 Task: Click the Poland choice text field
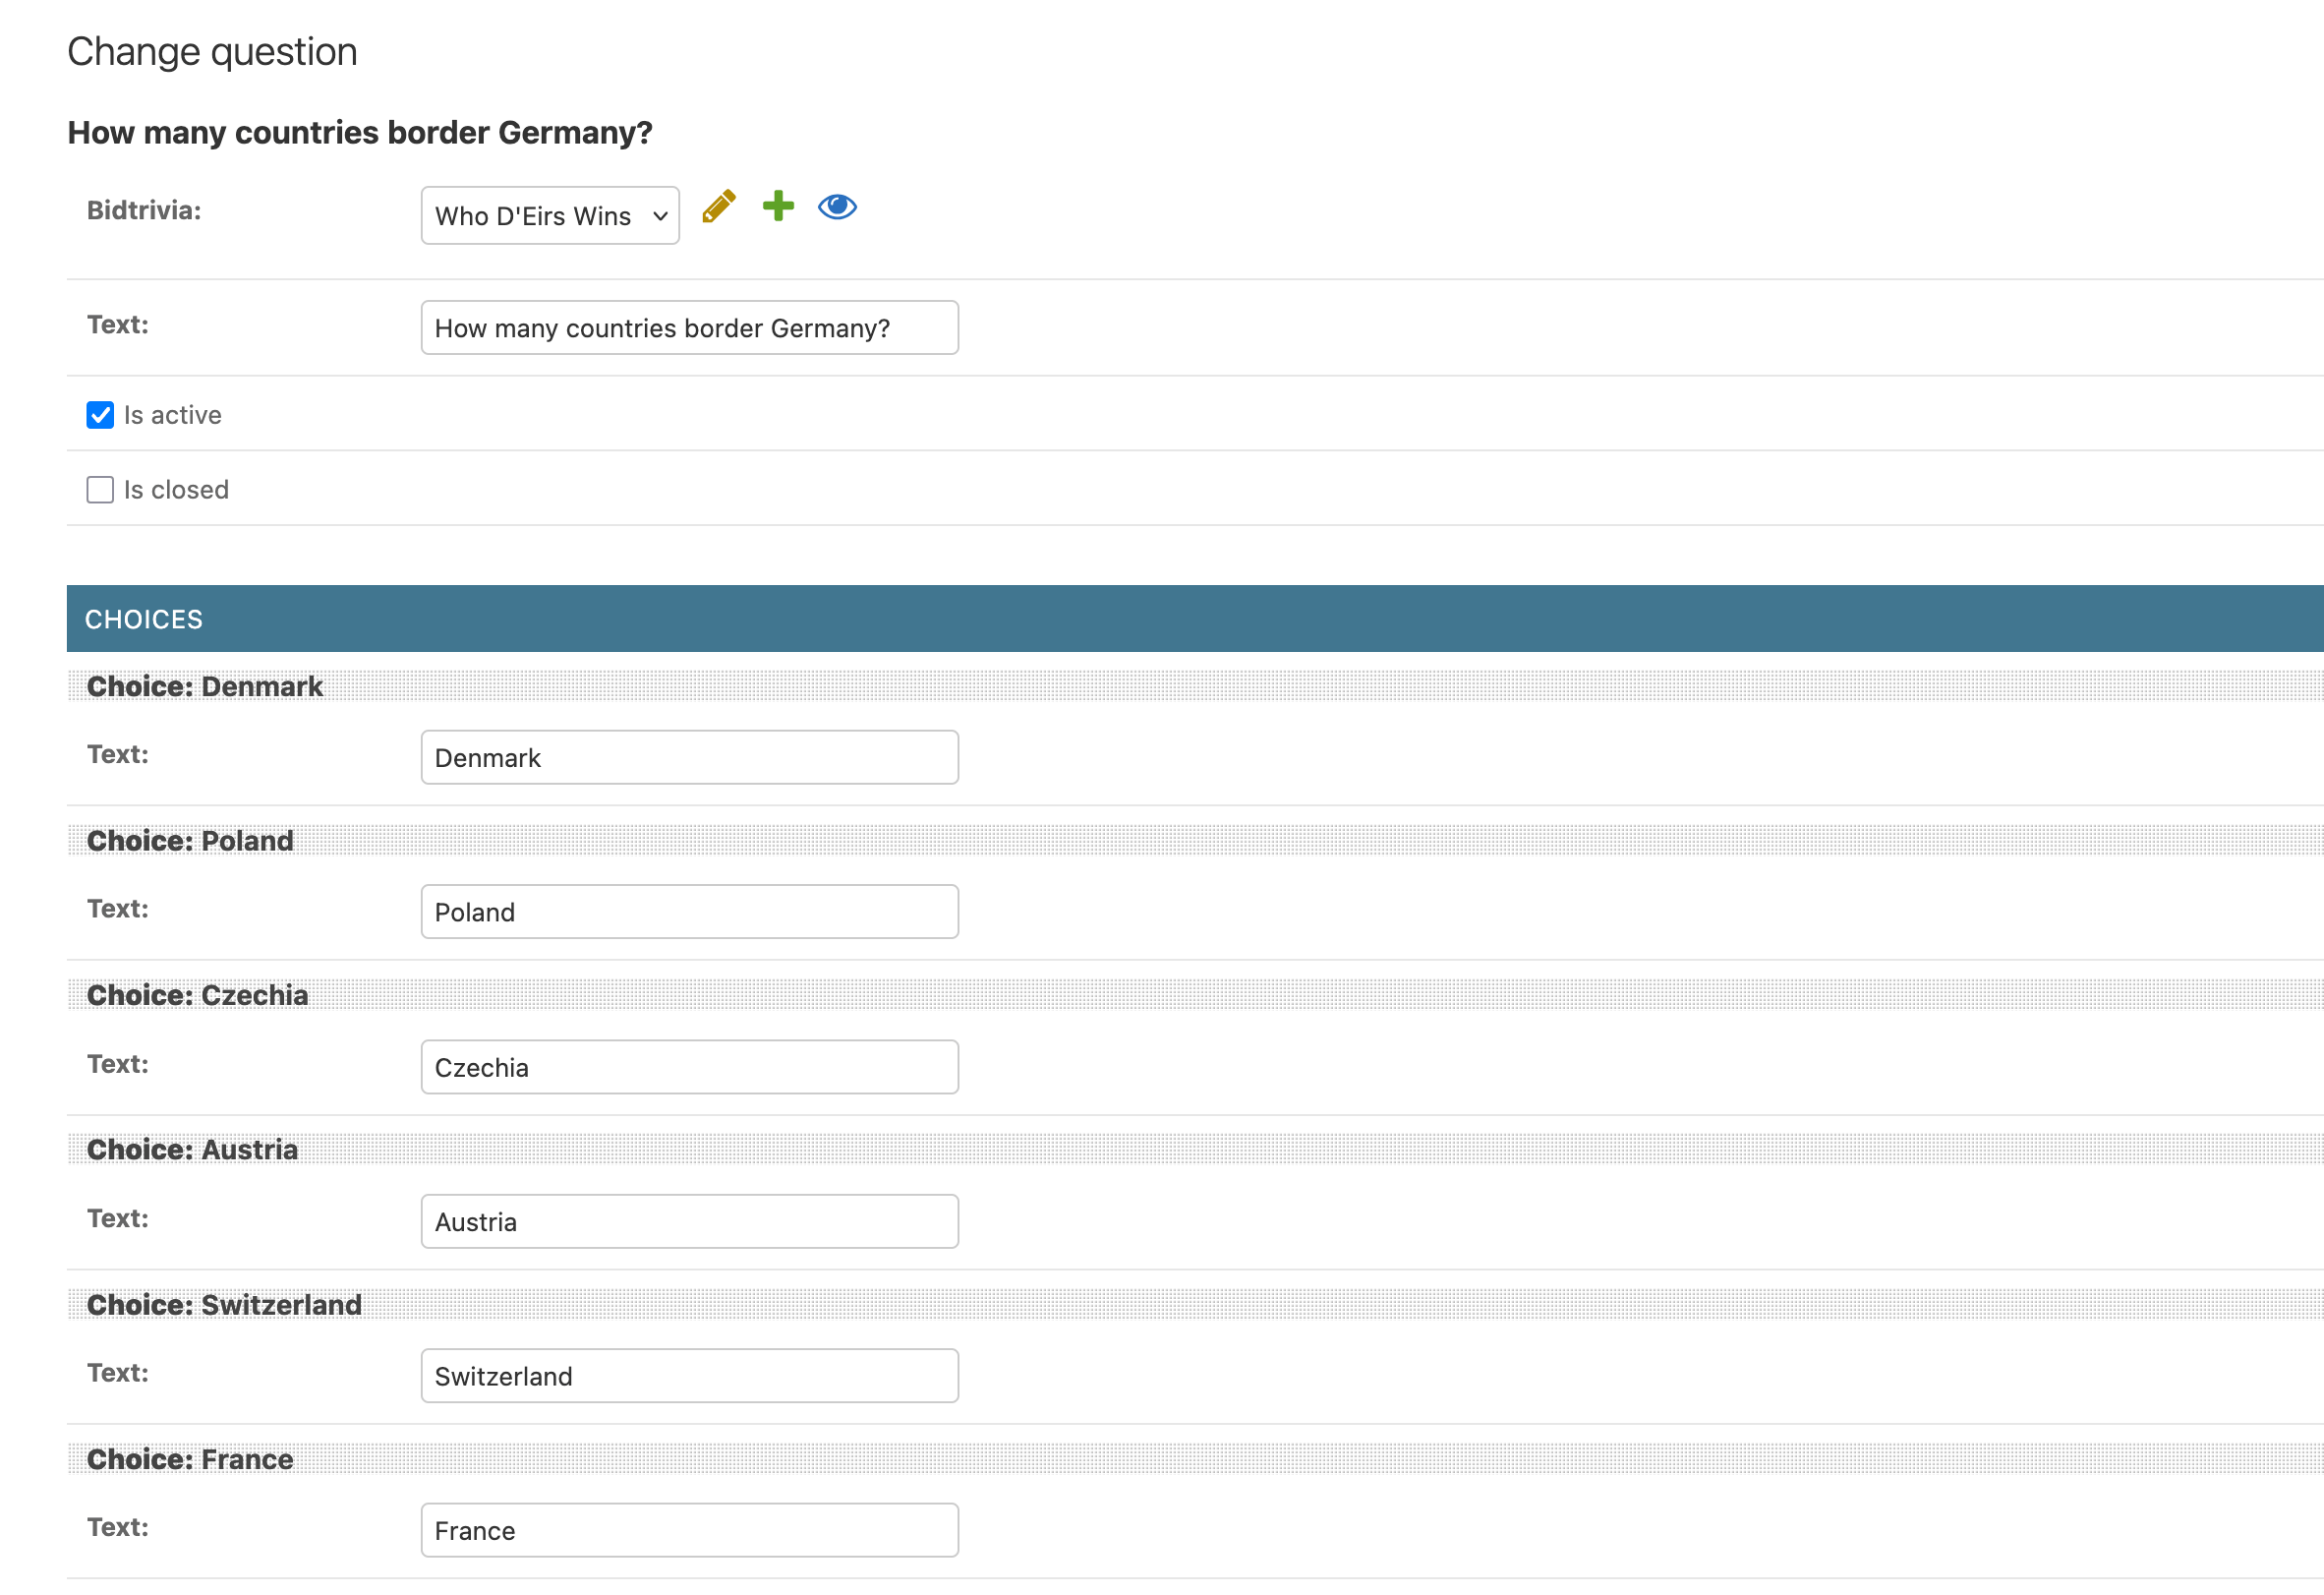tap(690, 912)
